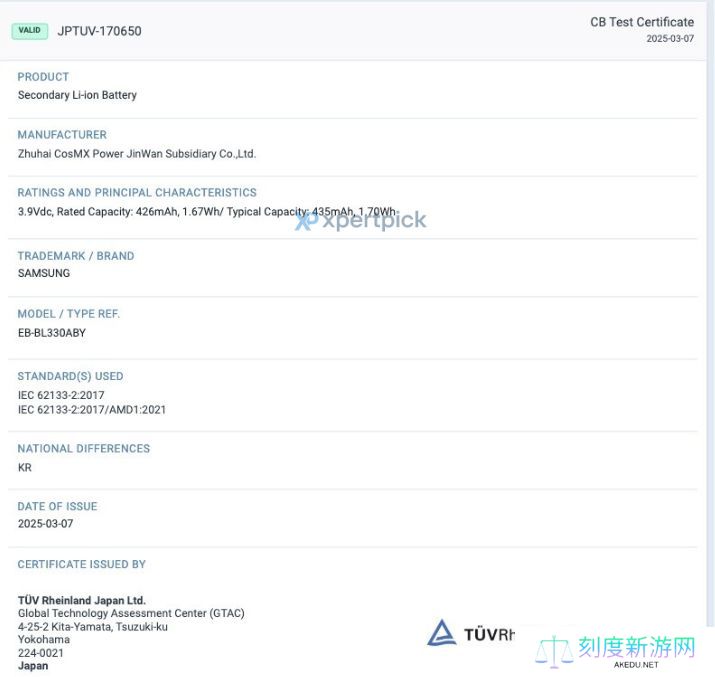Select the text Secondary Li-ion Battery
715x677 pixels.
coord(77,95)
